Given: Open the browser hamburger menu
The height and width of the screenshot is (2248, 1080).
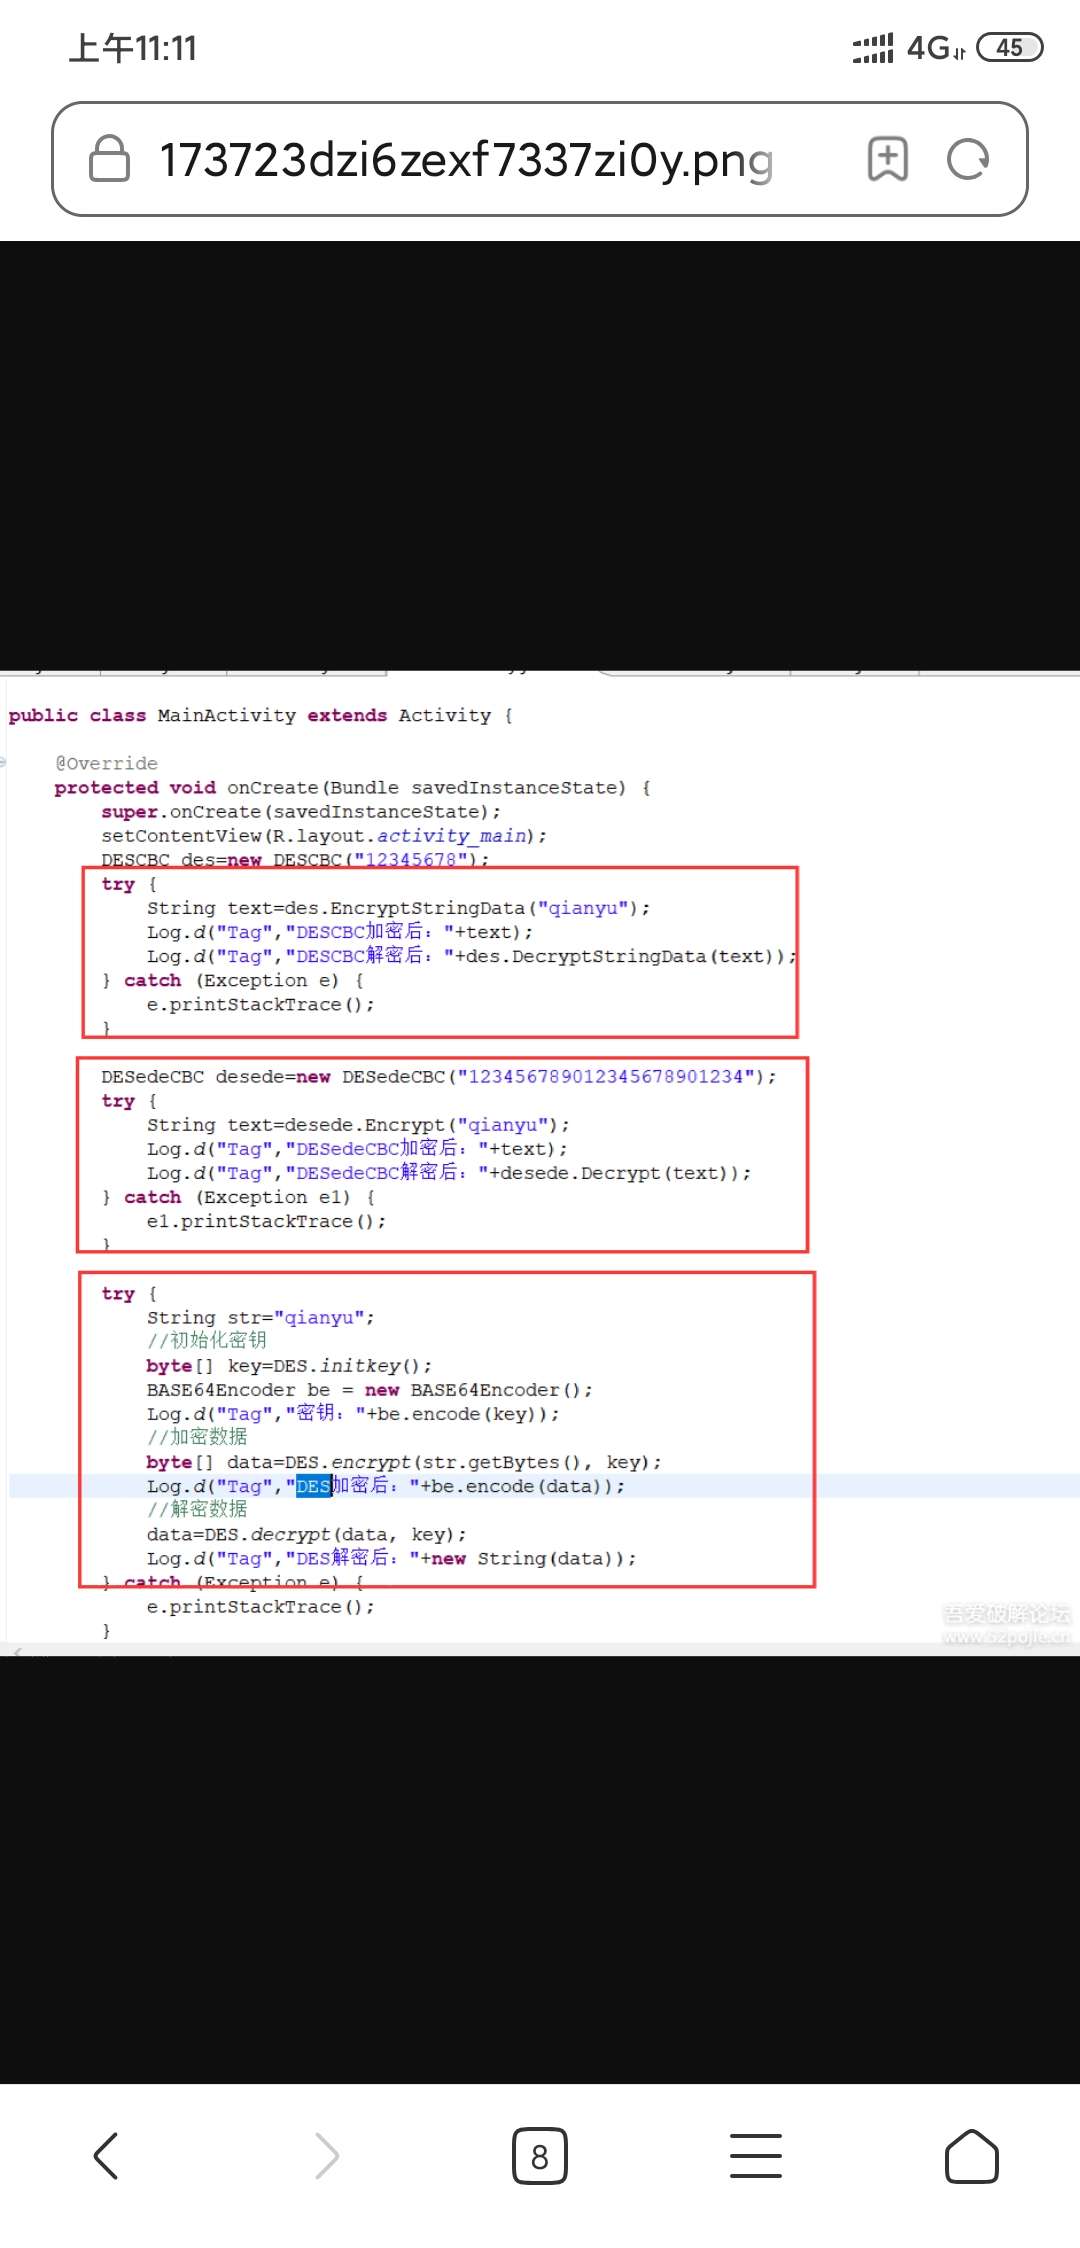Looking at the screenshot, I should click(756, 2155).
